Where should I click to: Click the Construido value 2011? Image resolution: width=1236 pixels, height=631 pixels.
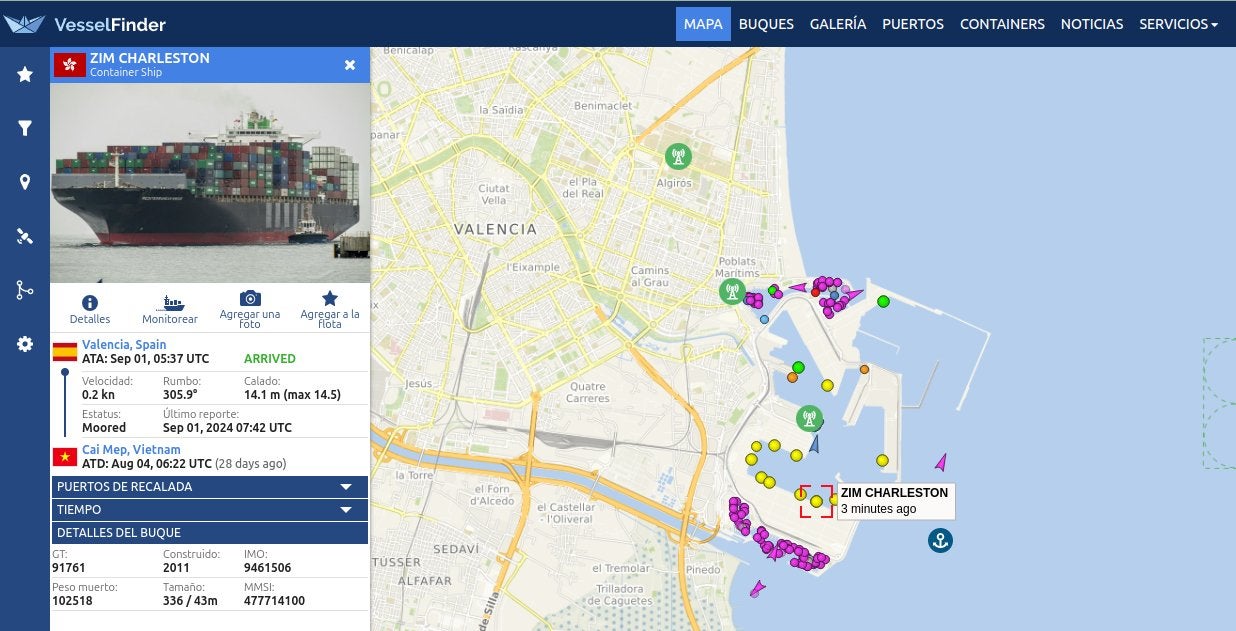(177, 568)
